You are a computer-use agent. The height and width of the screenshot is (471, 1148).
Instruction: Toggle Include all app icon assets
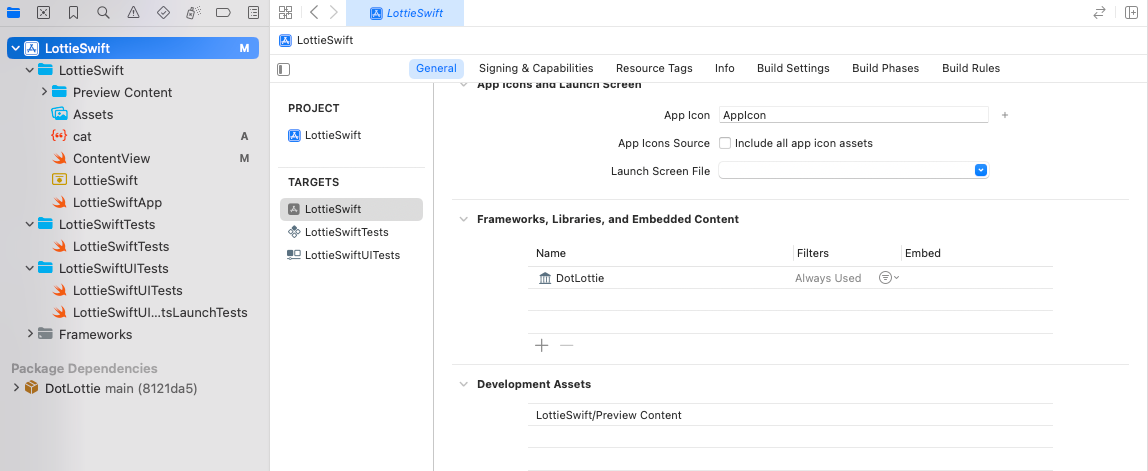[725, 143]
